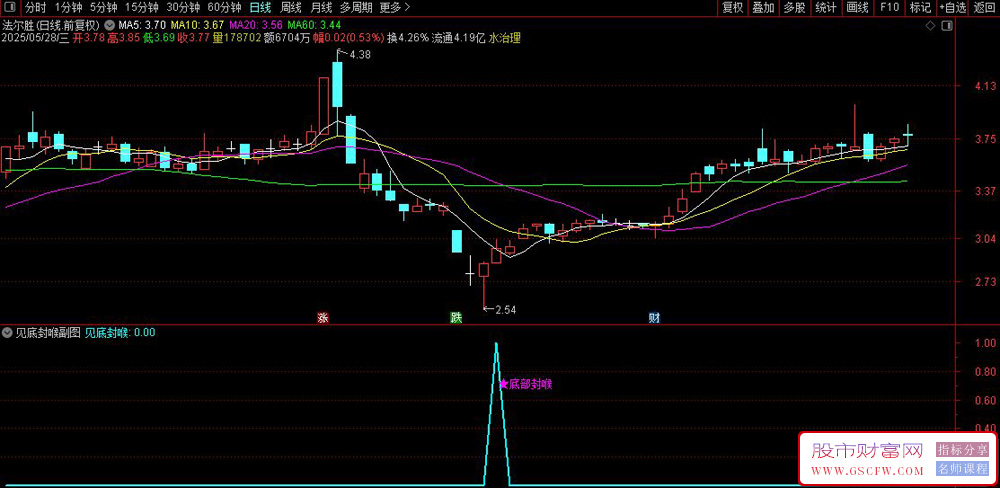Click the 法尔胜(日线.前复权) title text
The width and height of the screenshot is (1000, 488).
51,26
